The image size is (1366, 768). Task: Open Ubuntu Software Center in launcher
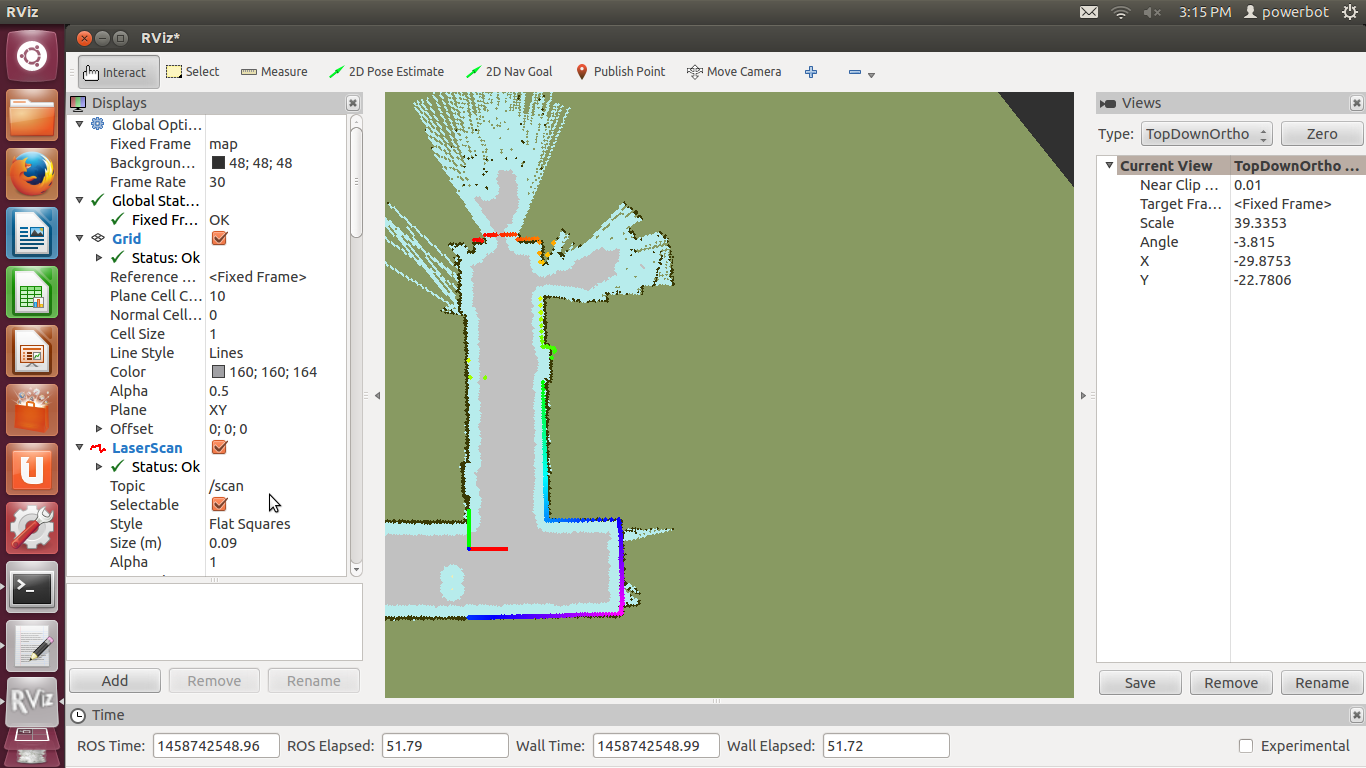pos(32,410)
